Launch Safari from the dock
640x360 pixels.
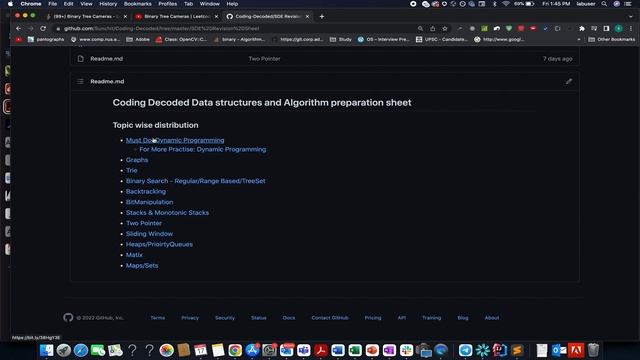pyautogui.click(x=81, y=350)
